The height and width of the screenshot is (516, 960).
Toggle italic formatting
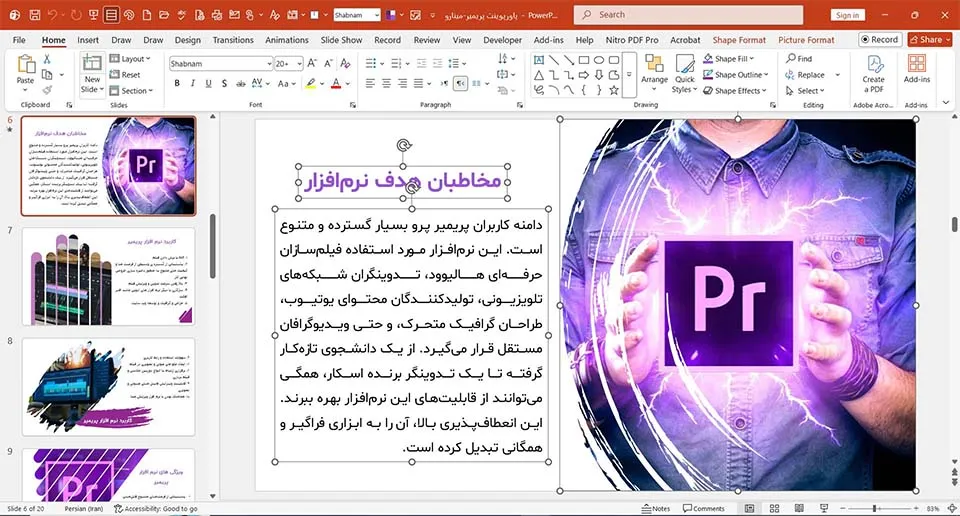193,83
